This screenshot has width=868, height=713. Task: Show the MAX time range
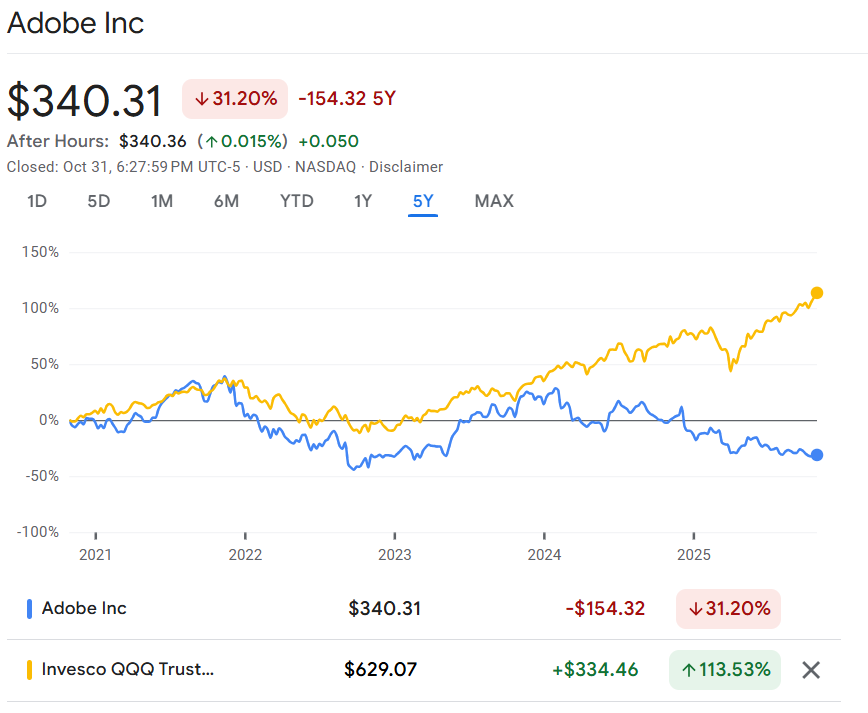pyautogui.click(x=494, y=201)
